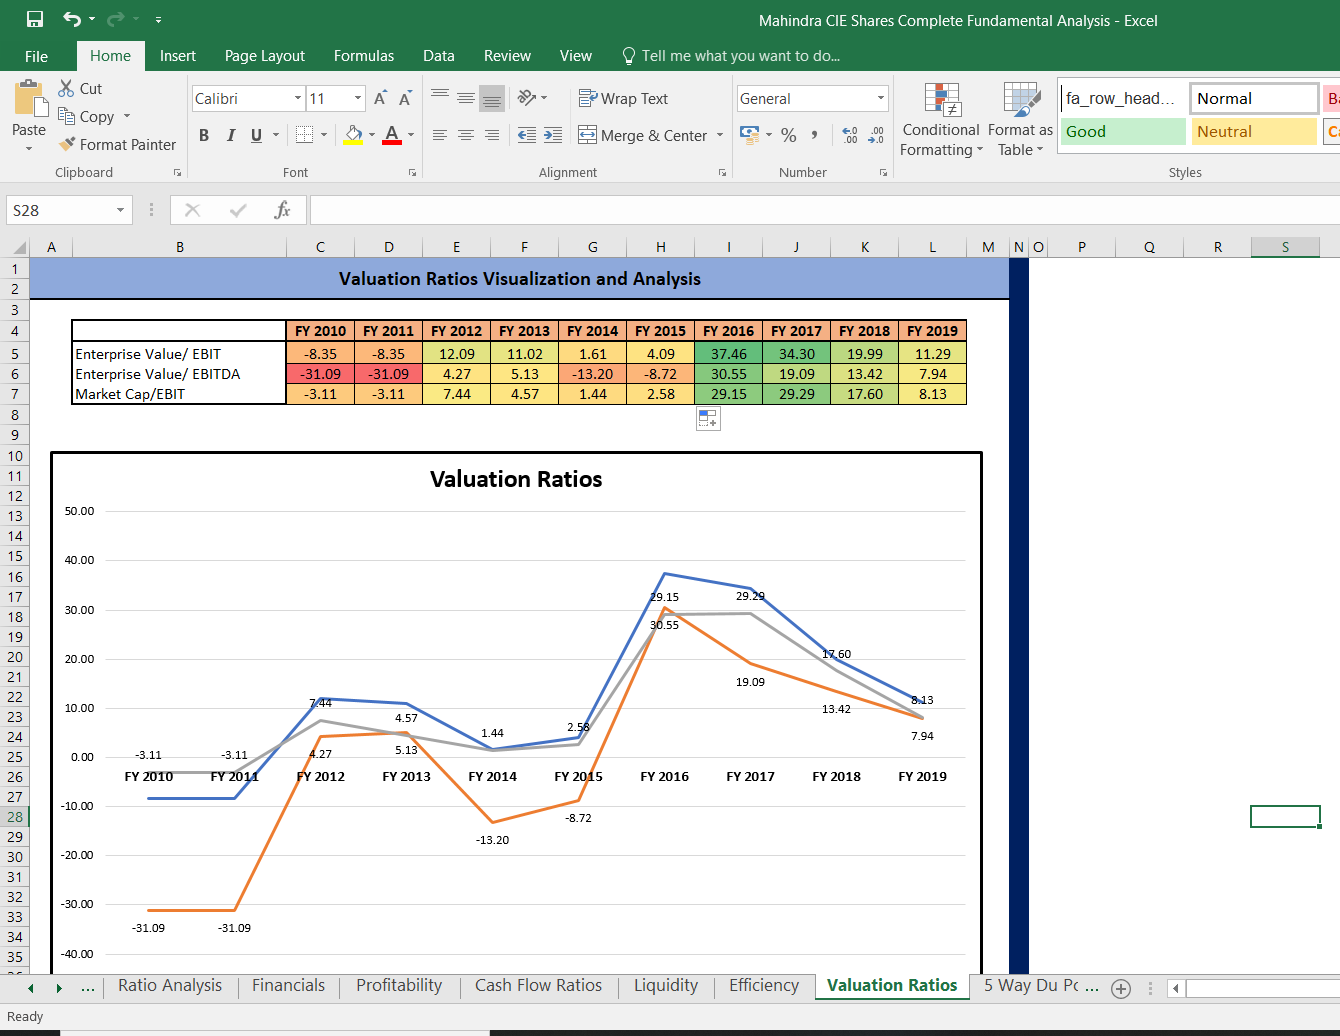Select column S header
The image size is (1340, 1036).
coord(1285,247)
